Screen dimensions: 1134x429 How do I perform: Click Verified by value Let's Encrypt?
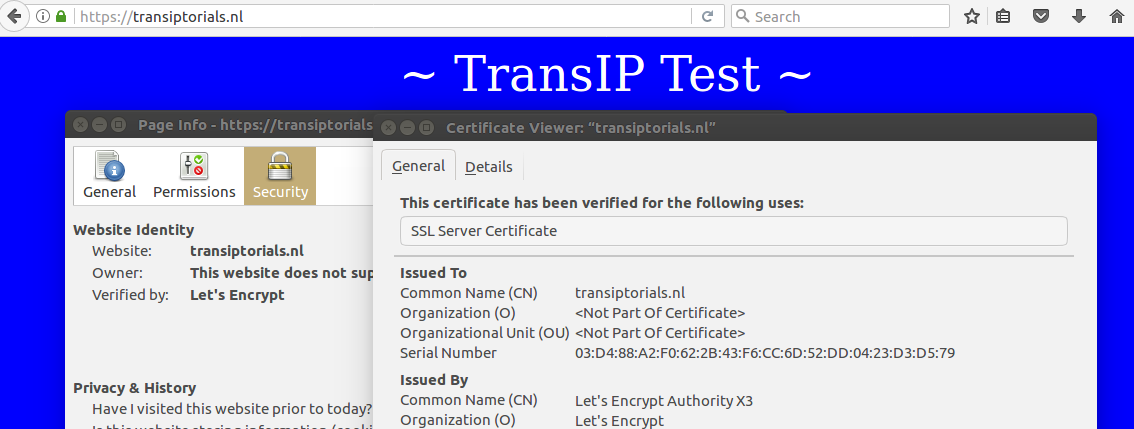tap(237, 295)
